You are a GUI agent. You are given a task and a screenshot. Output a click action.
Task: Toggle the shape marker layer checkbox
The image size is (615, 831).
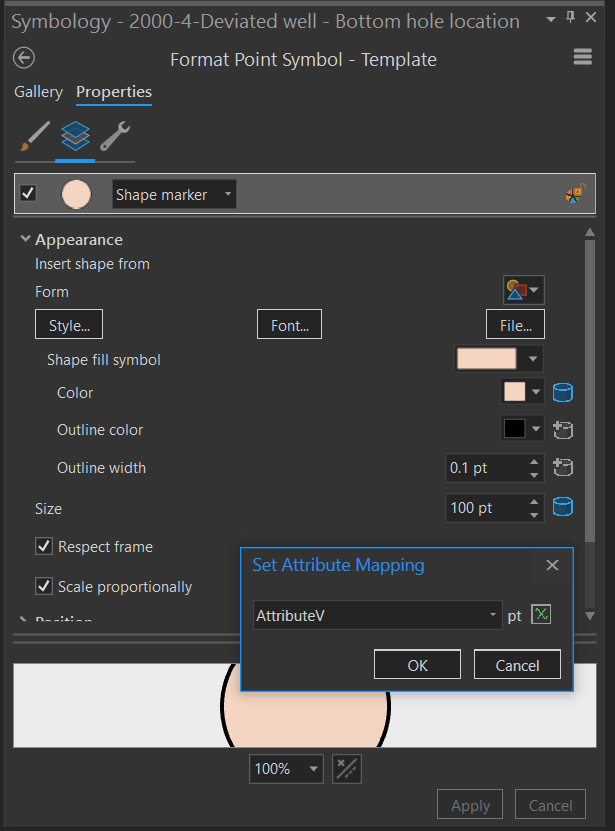tap(28, 192)
